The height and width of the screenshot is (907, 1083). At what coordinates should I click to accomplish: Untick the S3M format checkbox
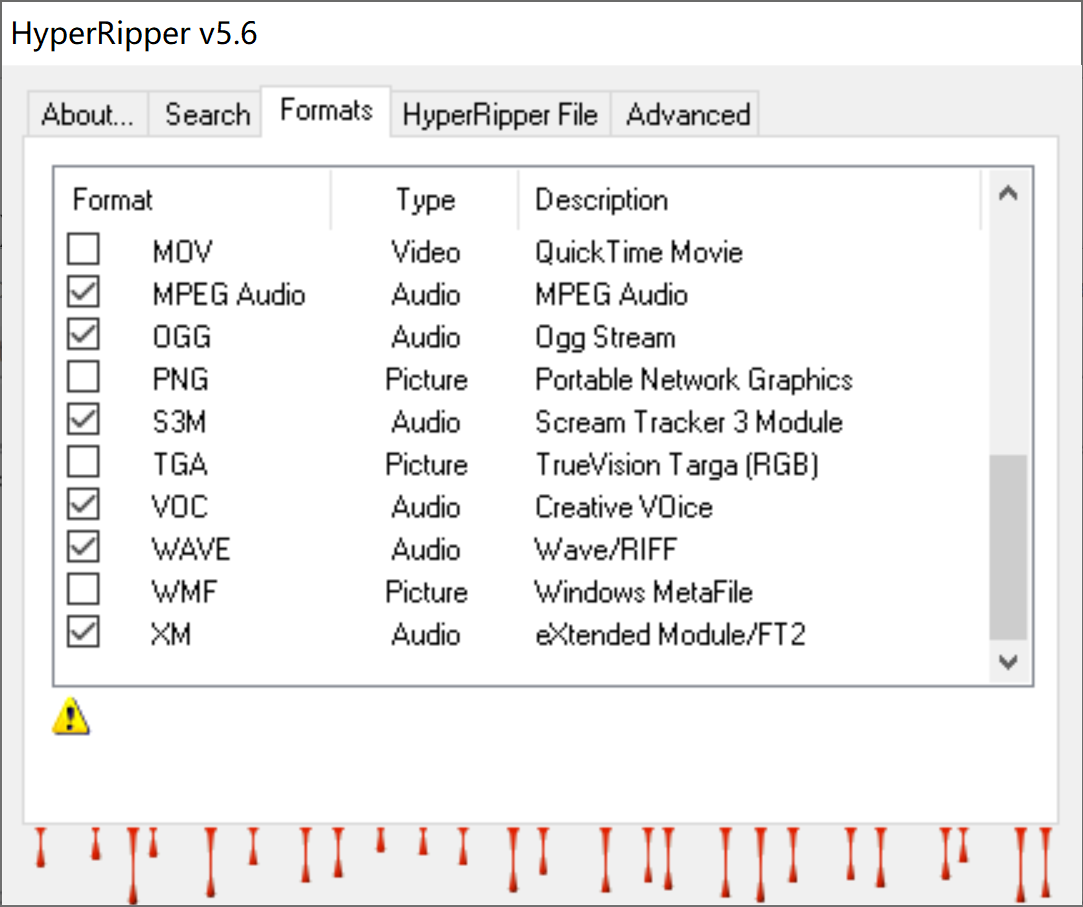[x=84, y=421]
